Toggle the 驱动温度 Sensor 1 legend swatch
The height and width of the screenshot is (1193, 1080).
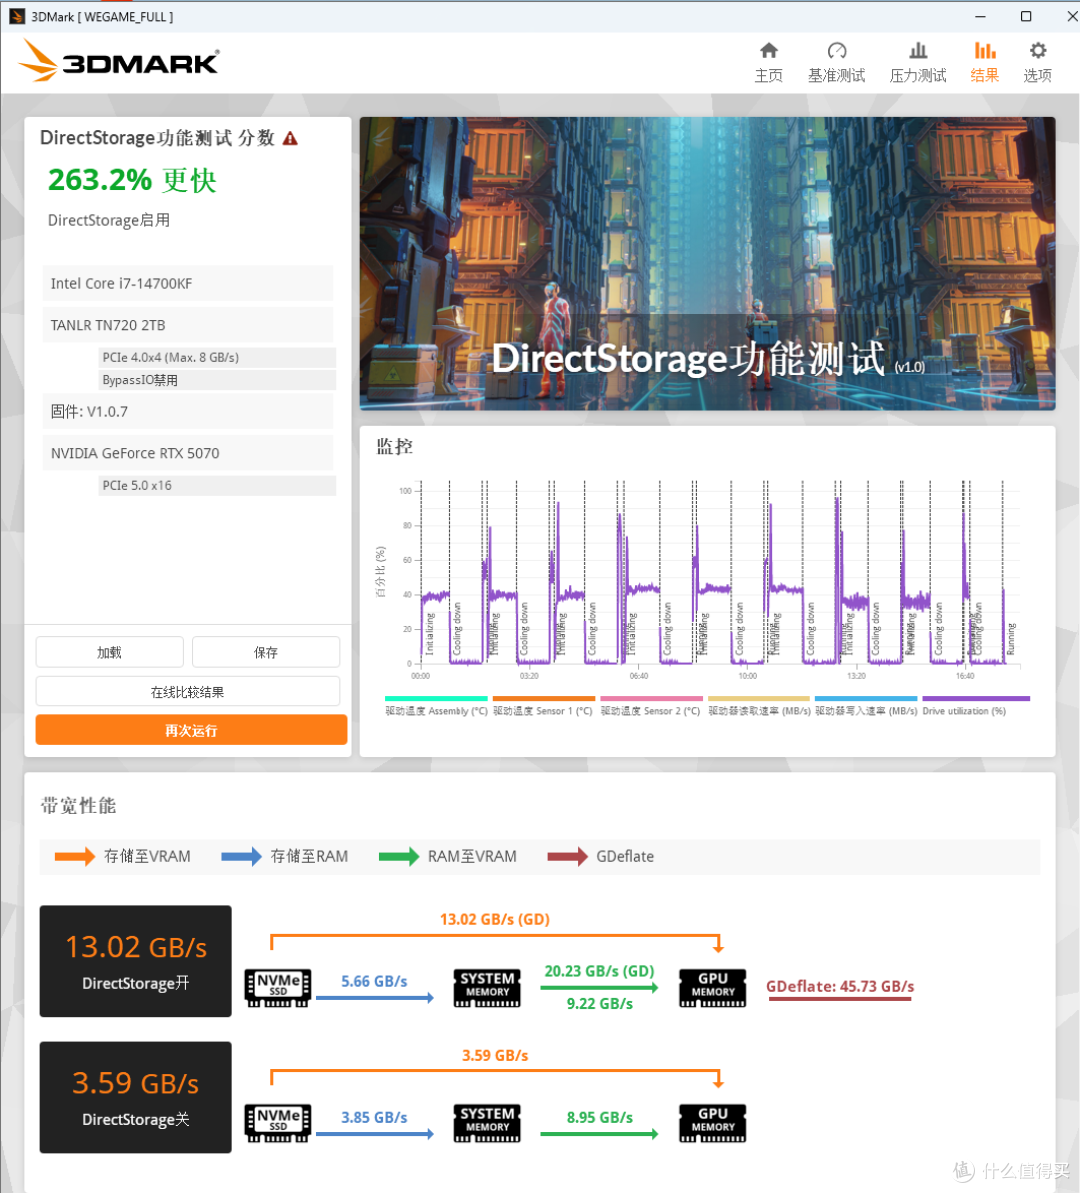pyautogui.click(x=543, y=698)
